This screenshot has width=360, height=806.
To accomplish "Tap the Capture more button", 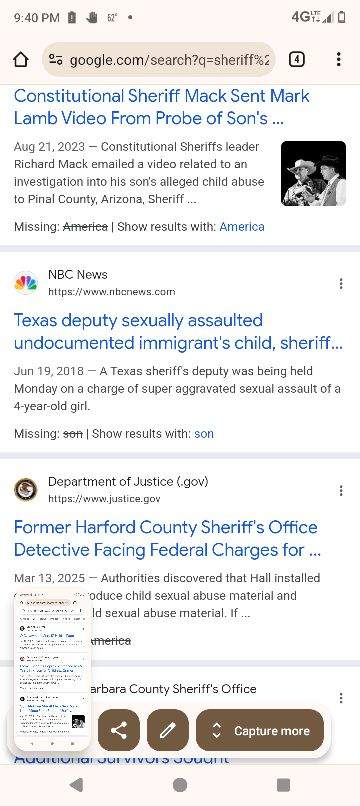I will 260,730.
